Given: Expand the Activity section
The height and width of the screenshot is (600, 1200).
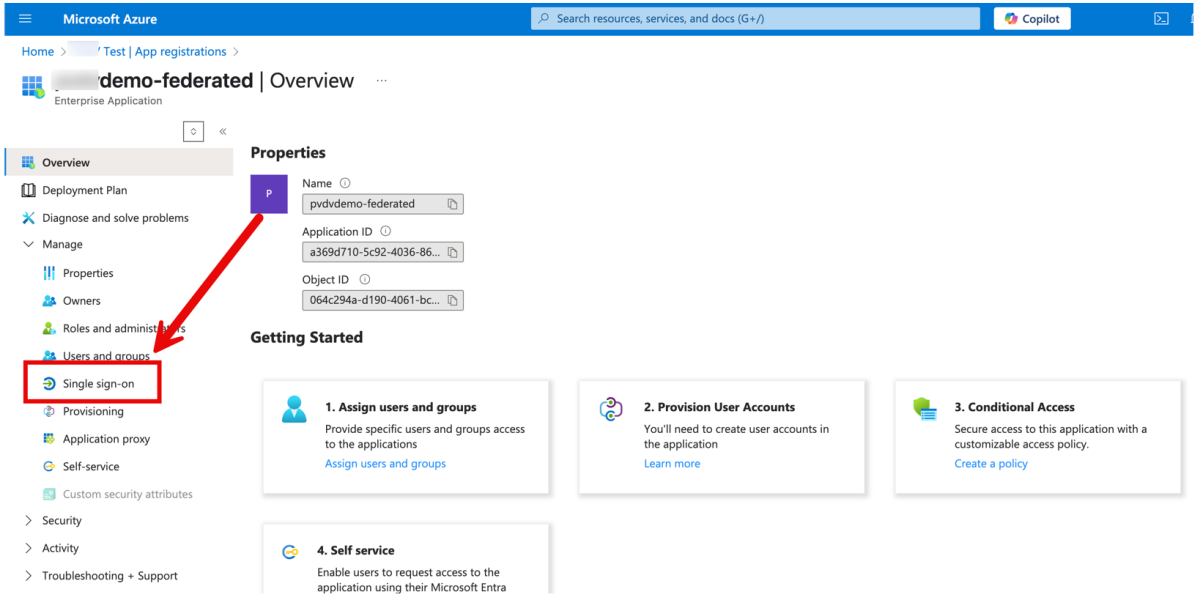Looking at the screenshot, I should coord(28,549).
